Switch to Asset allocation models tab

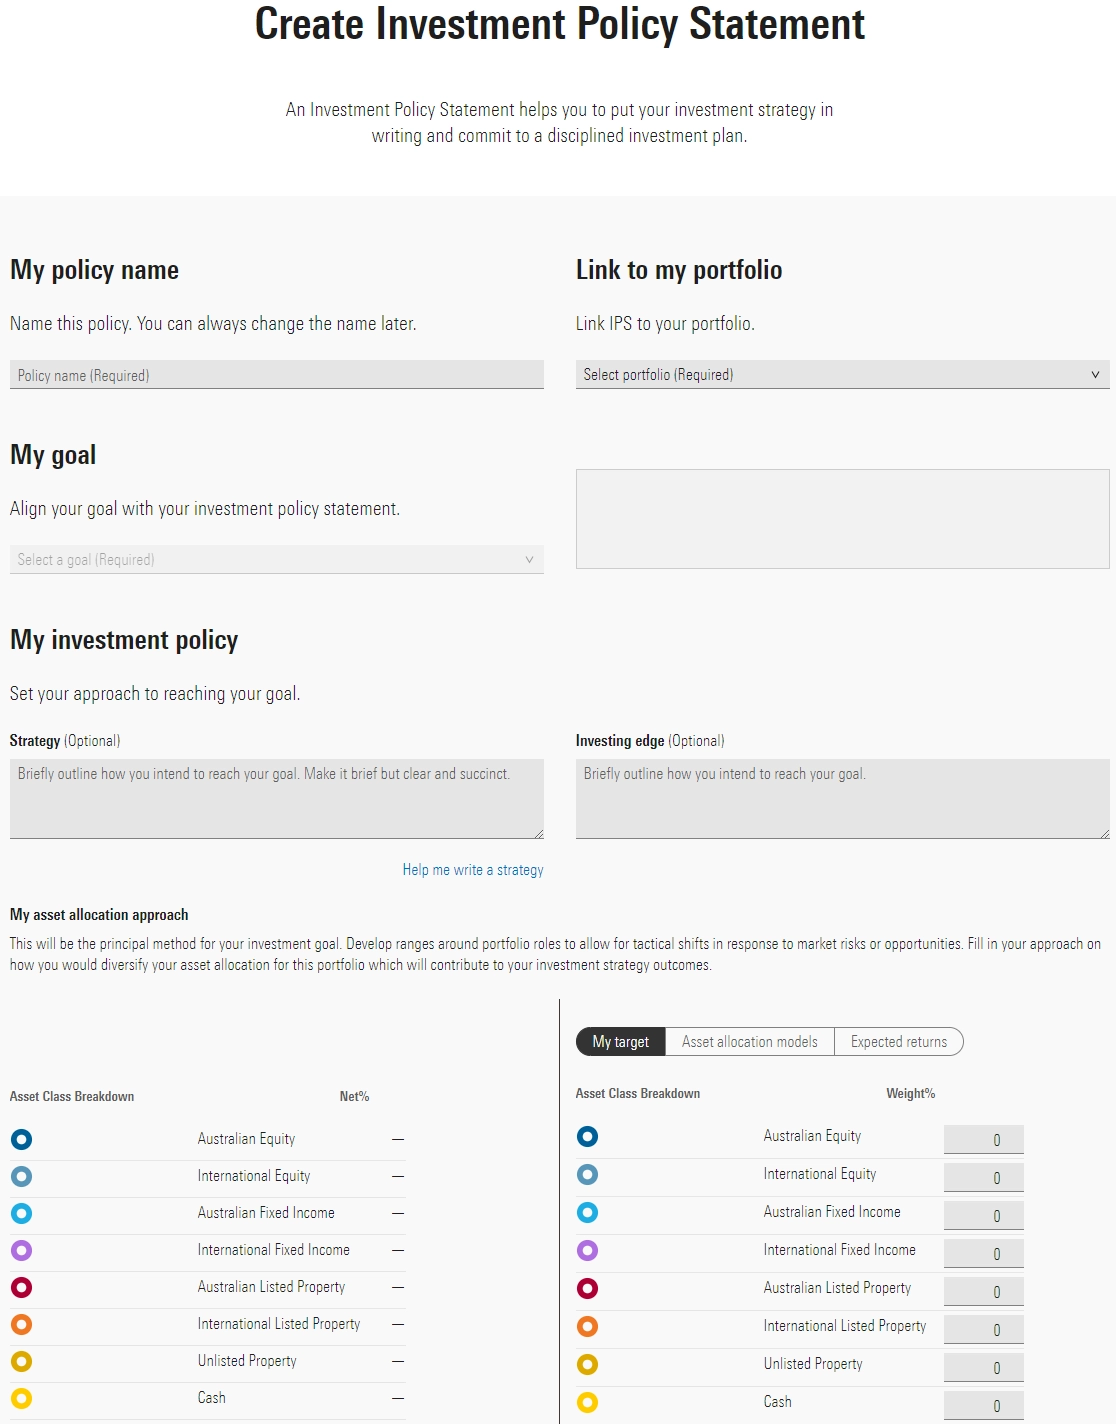pyautogui.click(x=749, y=1042)
